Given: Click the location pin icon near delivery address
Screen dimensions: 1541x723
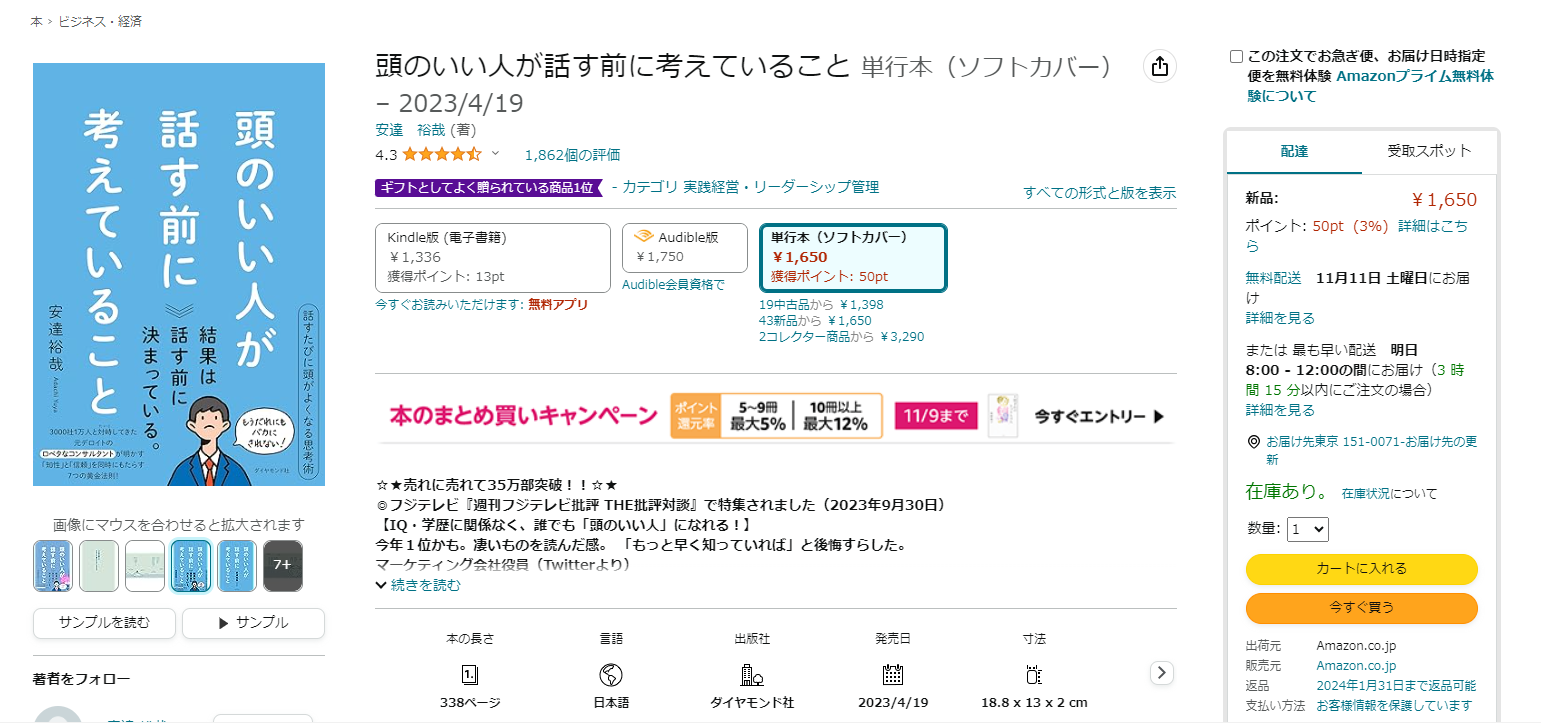Looking at the screenshot, I should point(1253,442).
